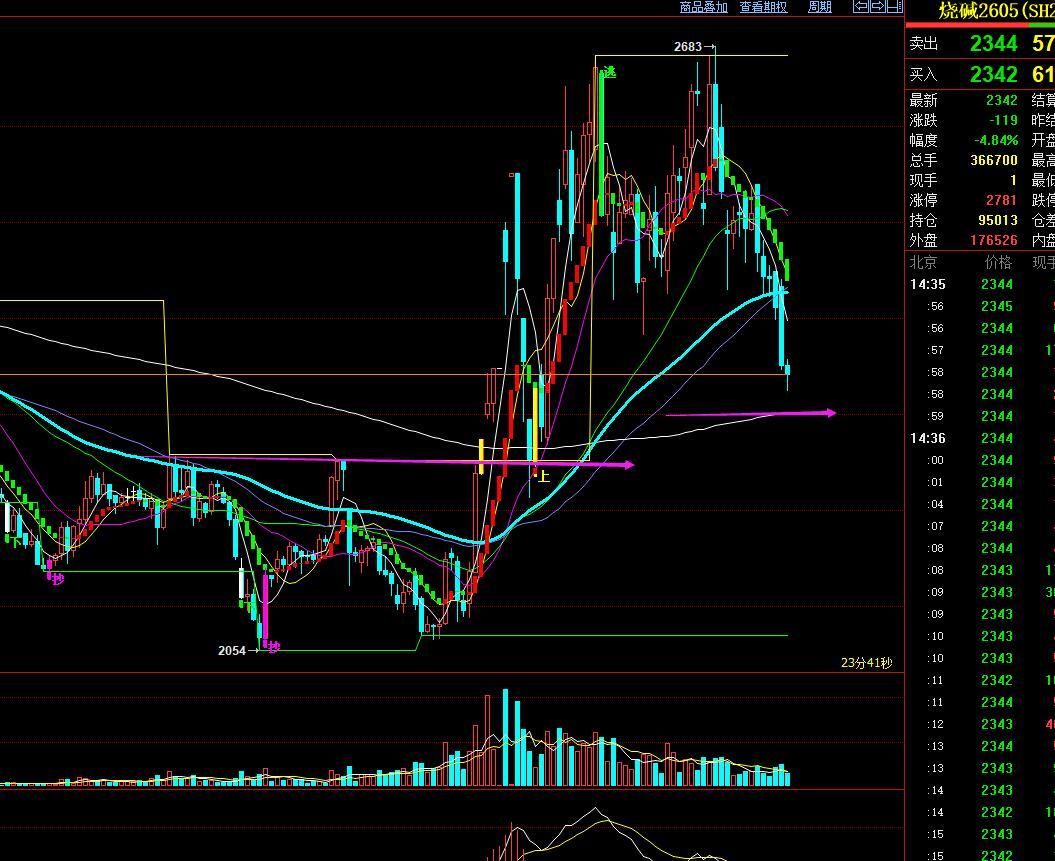Click the yellow 上 signal marker
Viewport: 1055px width, 861px height.
(x=544, y=476)
